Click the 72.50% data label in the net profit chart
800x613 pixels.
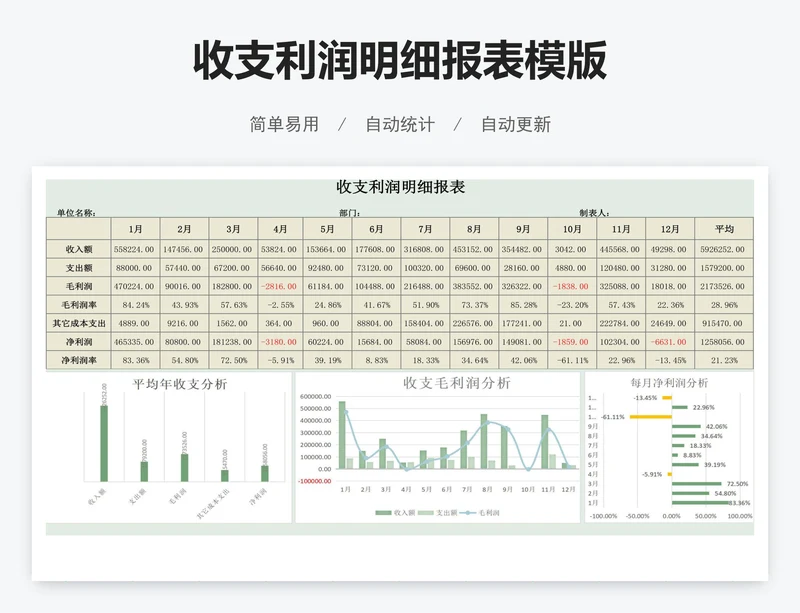tap(738, 484)
